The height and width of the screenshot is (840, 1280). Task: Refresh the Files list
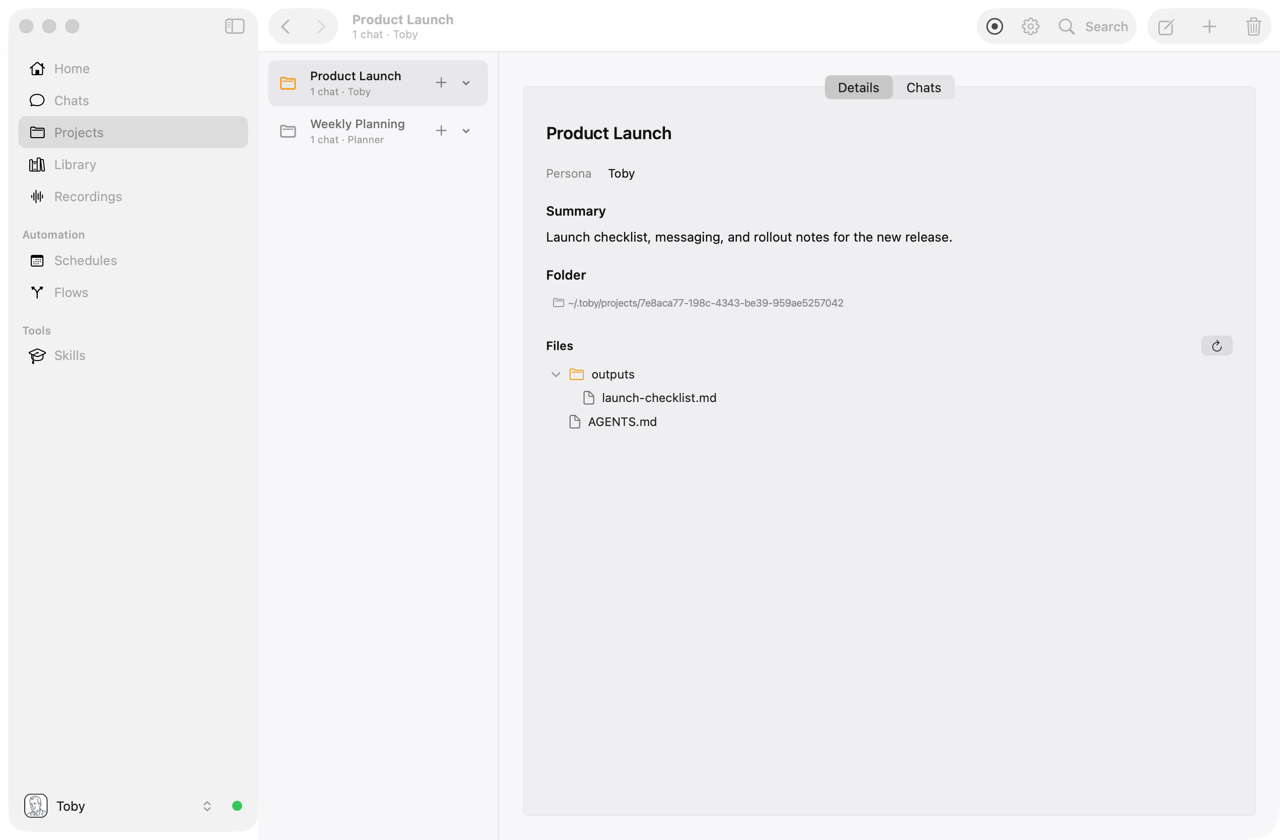pyautogui.click(x=1216, y=346)
